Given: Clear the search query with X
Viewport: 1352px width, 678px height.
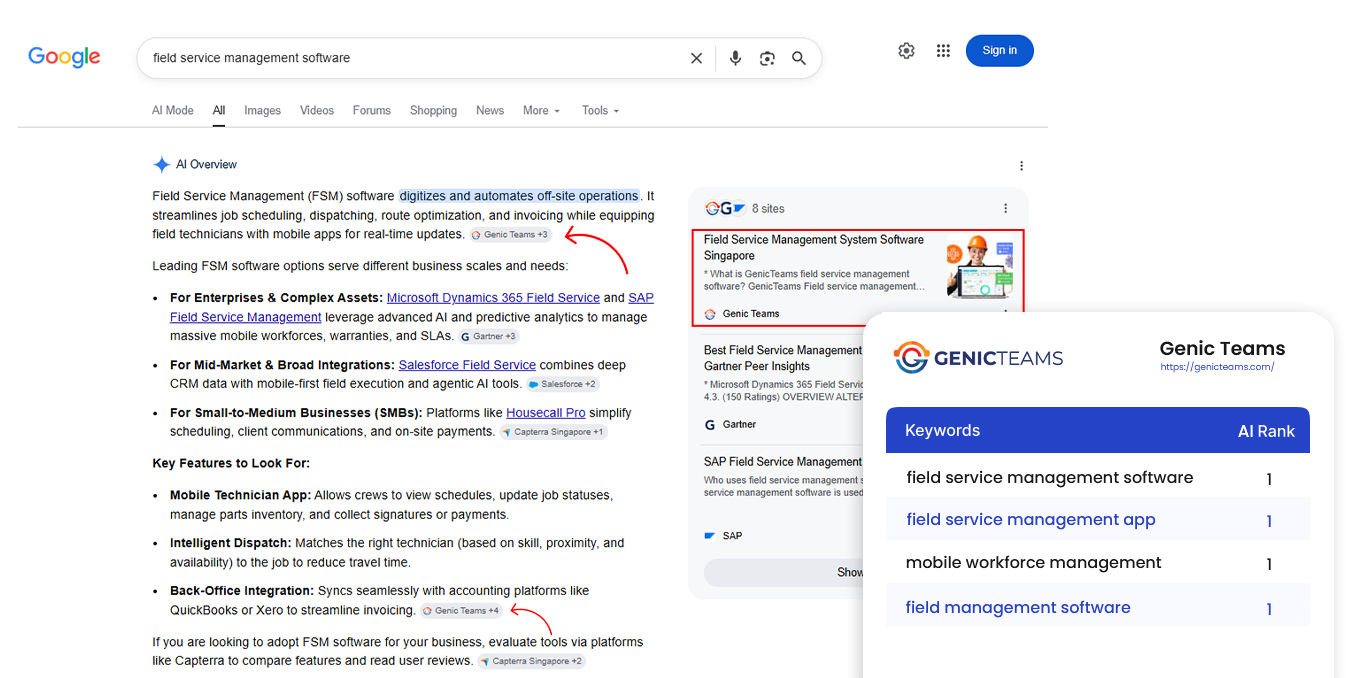Looking at the screenshot, I should [697, 58].
